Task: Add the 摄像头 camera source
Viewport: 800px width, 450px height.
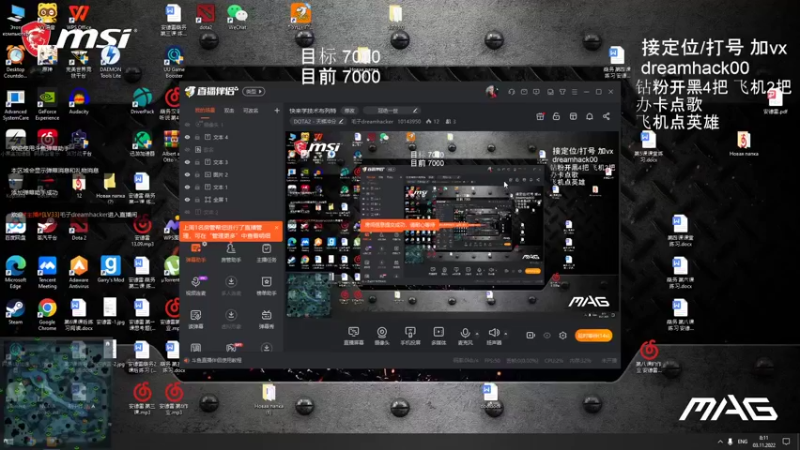Action: [x=382, y=336]
